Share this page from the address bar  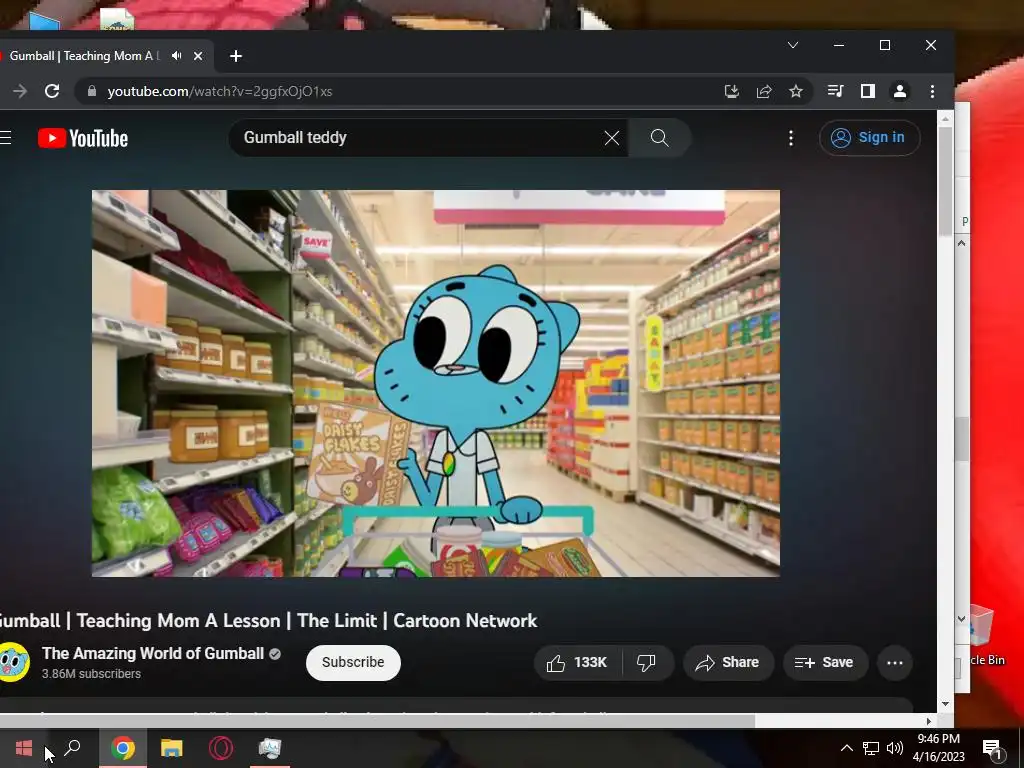[x=763, y=91]
